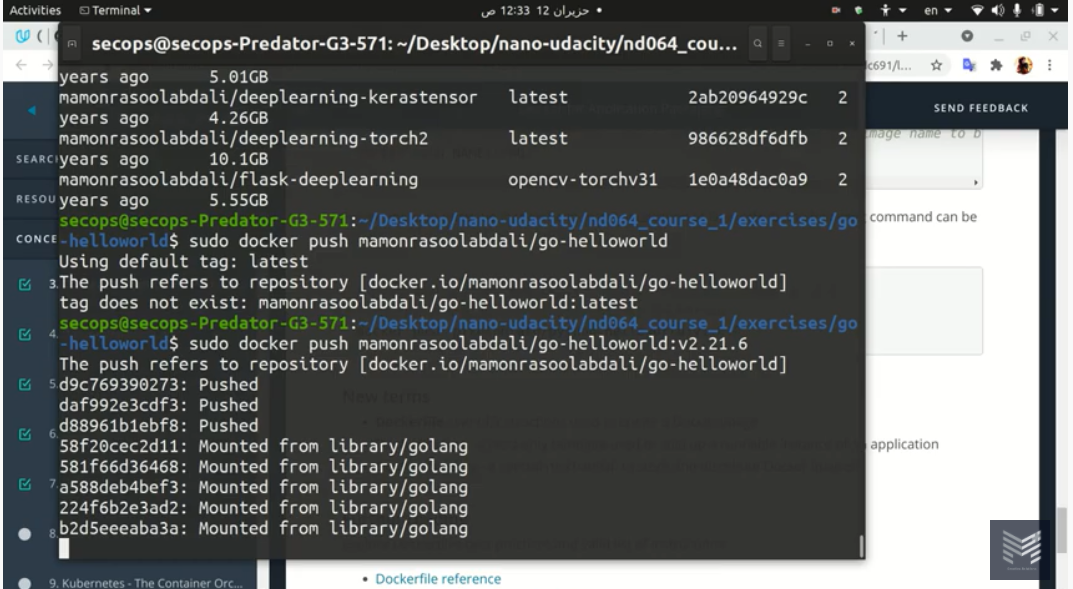Open the browser tab search dropdown circle

click(967, 36)
